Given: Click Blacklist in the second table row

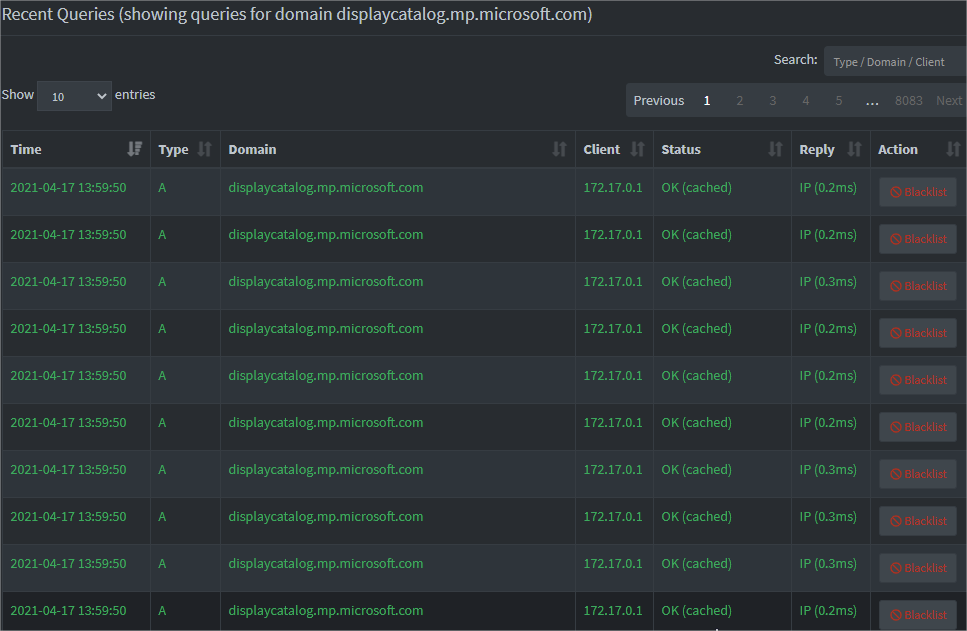Looking at the screenshot, I should [918, 239].
